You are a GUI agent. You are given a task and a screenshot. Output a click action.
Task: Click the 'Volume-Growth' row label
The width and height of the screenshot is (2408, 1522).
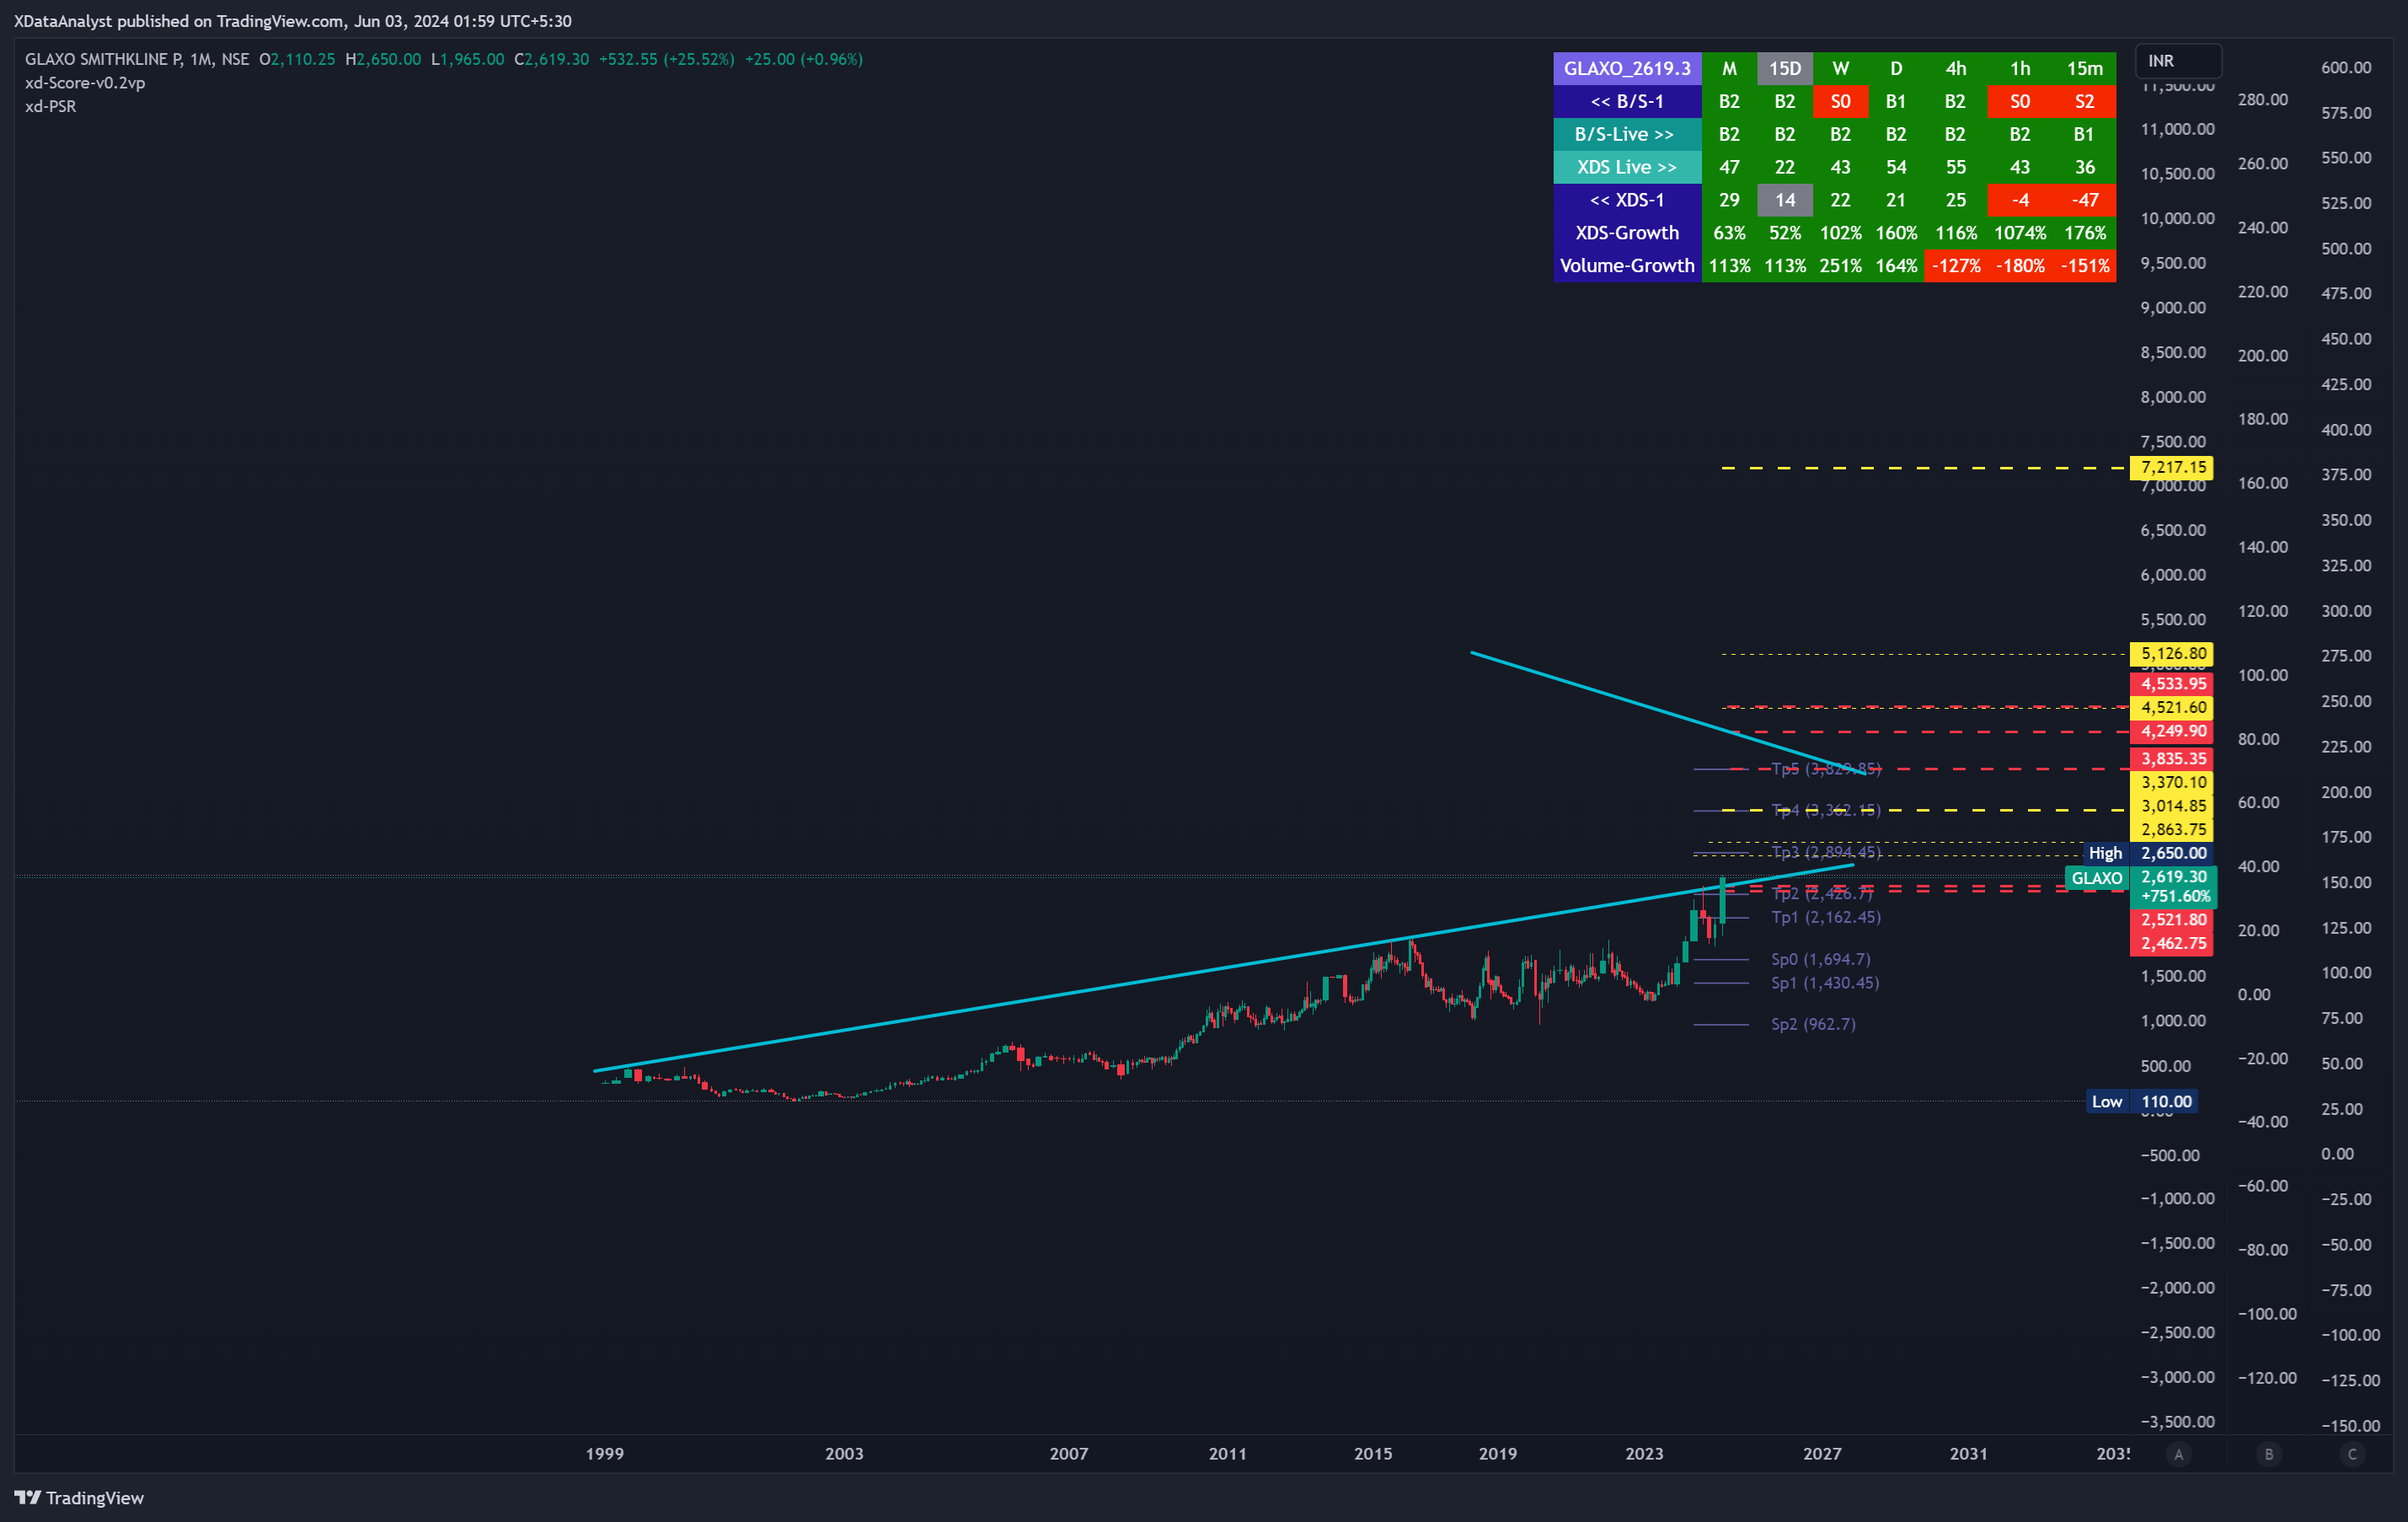[1627, 266]
